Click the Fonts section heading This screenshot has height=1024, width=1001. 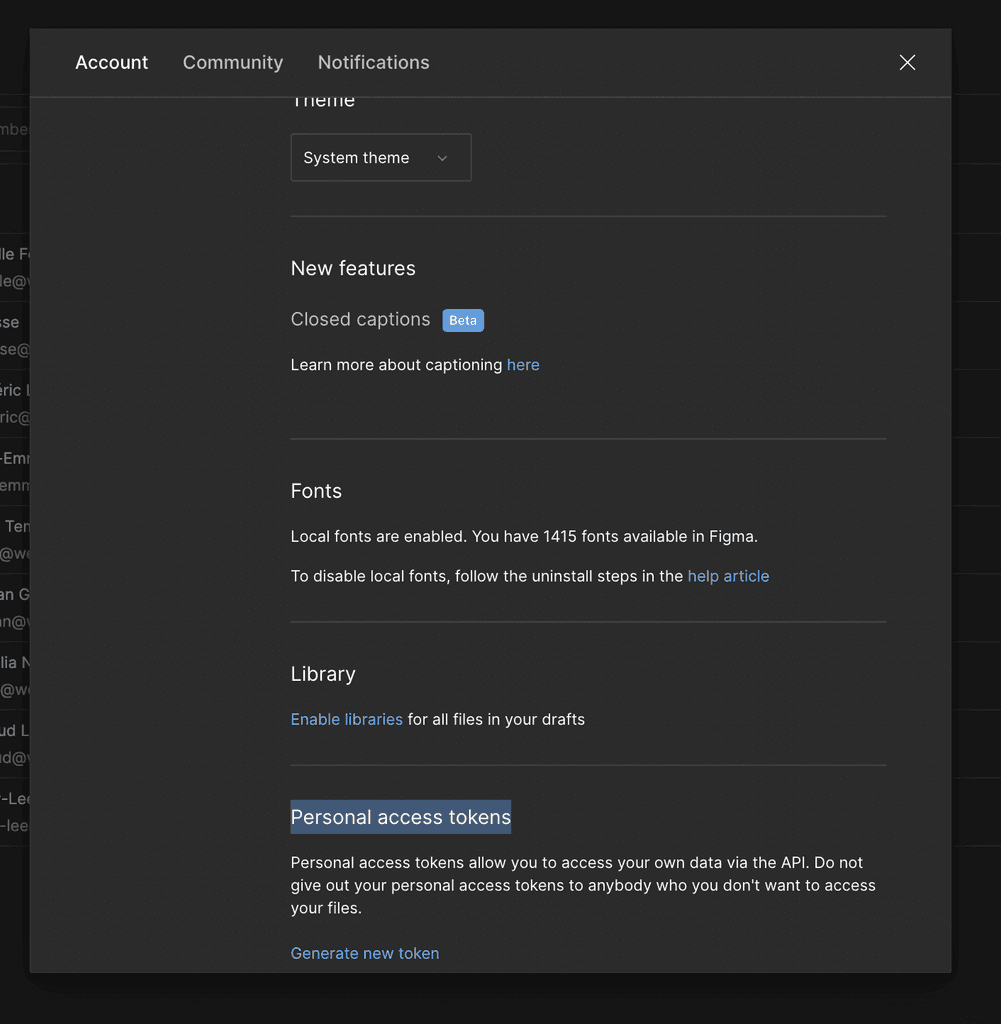pos(316,491)
